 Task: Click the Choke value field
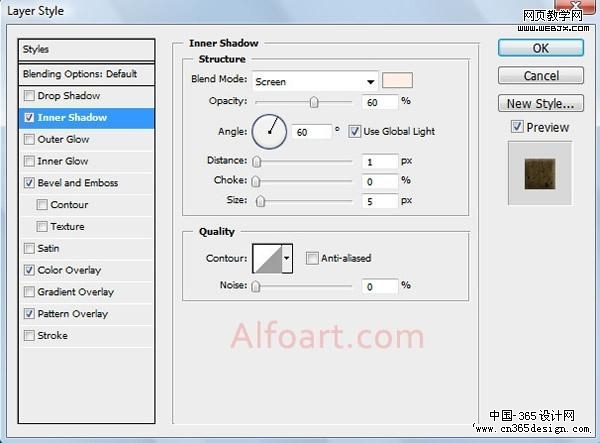click(x=380, y=181)
